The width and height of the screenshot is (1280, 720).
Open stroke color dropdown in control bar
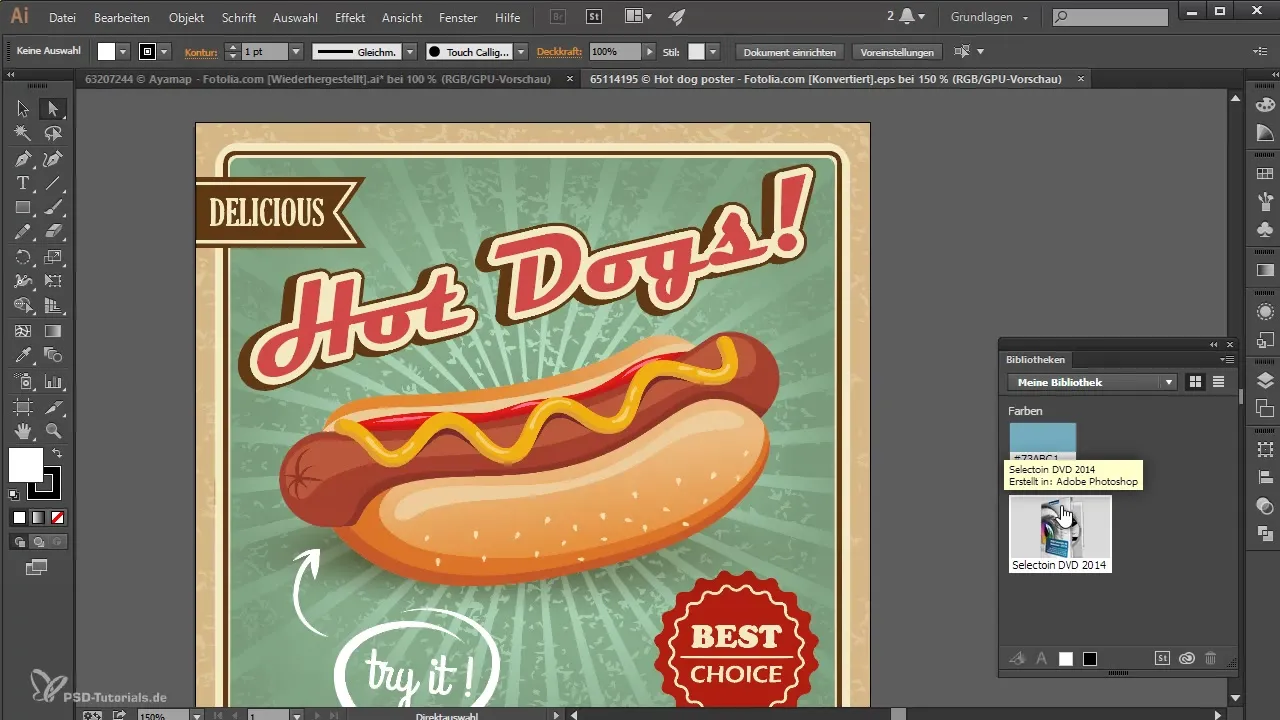[164, 51]
